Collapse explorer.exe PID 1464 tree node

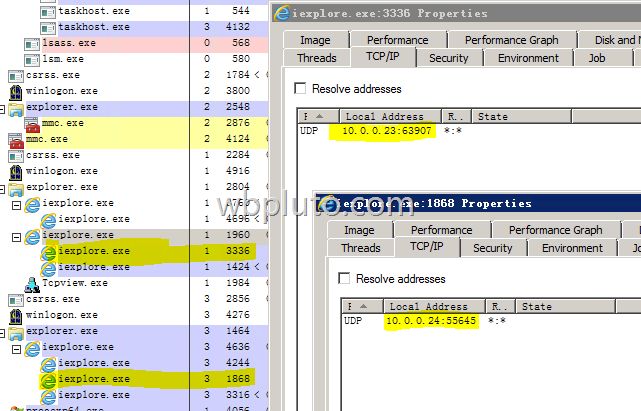pos(2,333)
